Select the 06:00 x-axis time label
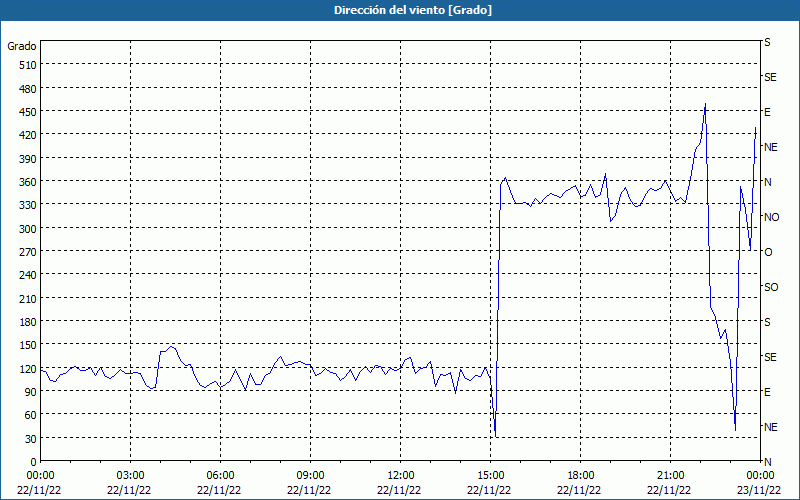Viewport: 800px width, 500px height. [x=220, y=476]
